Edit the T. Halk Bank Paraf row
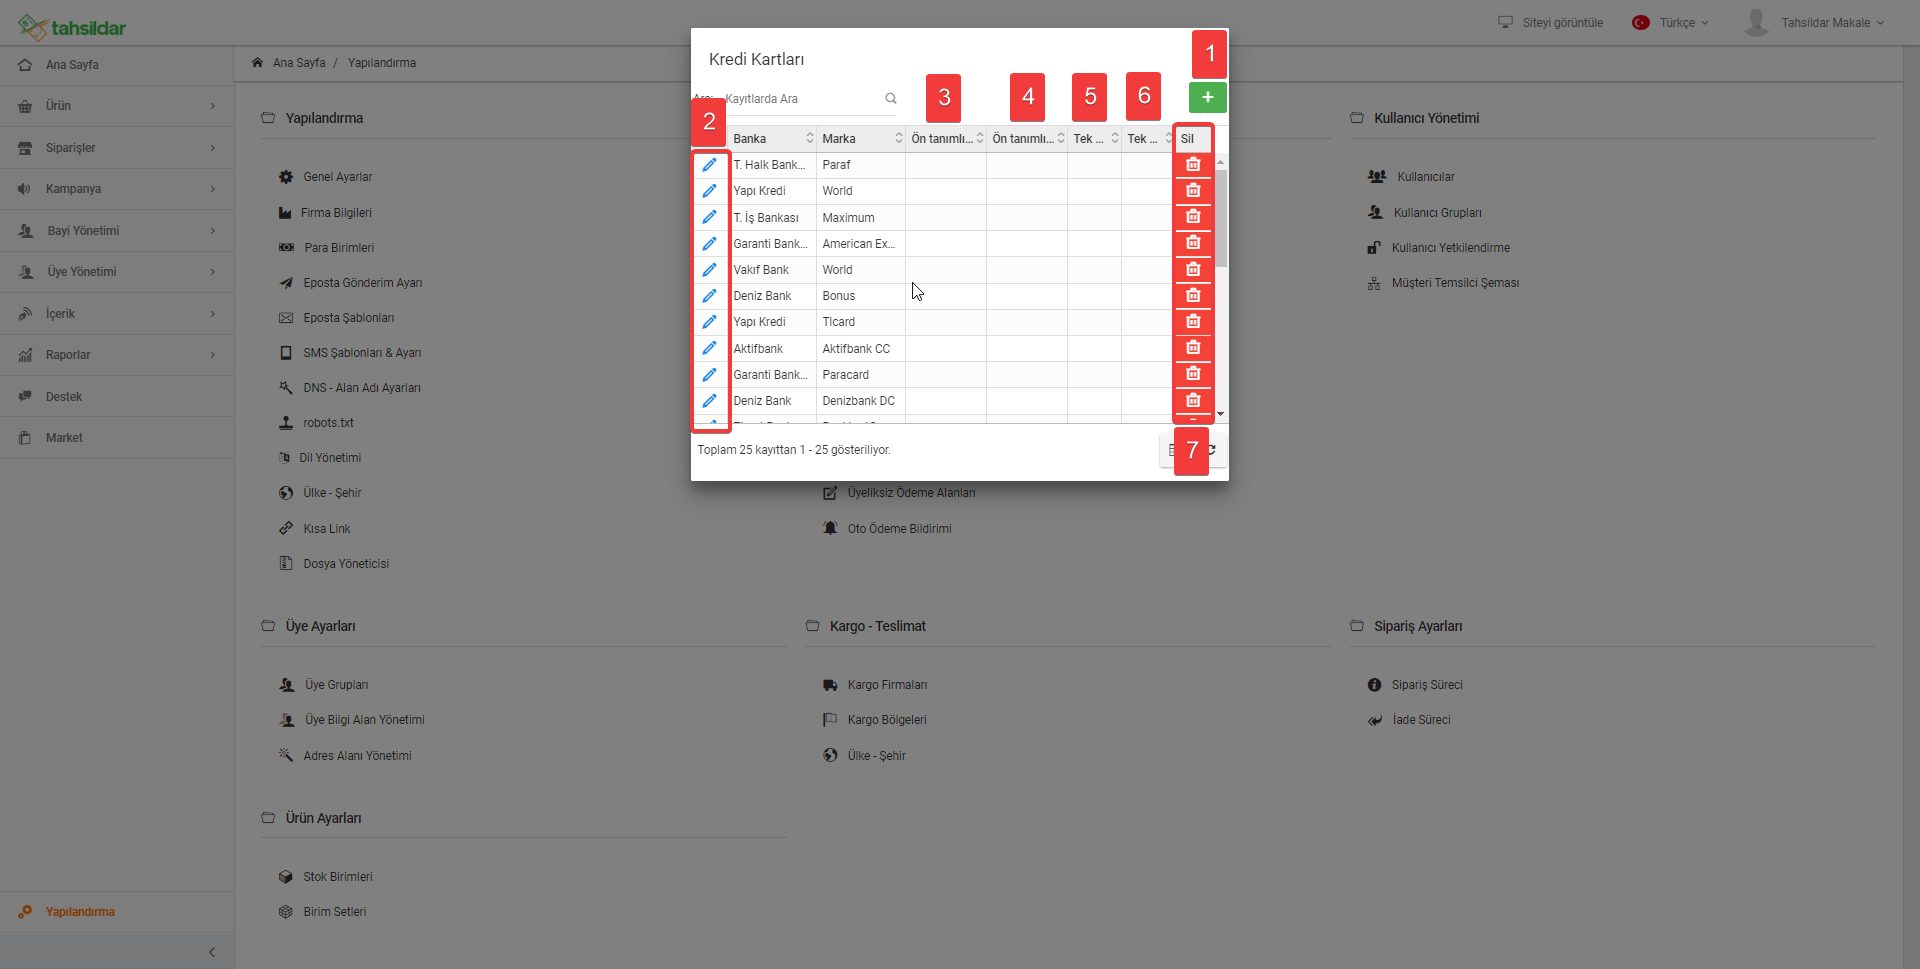 click(709, 165)
